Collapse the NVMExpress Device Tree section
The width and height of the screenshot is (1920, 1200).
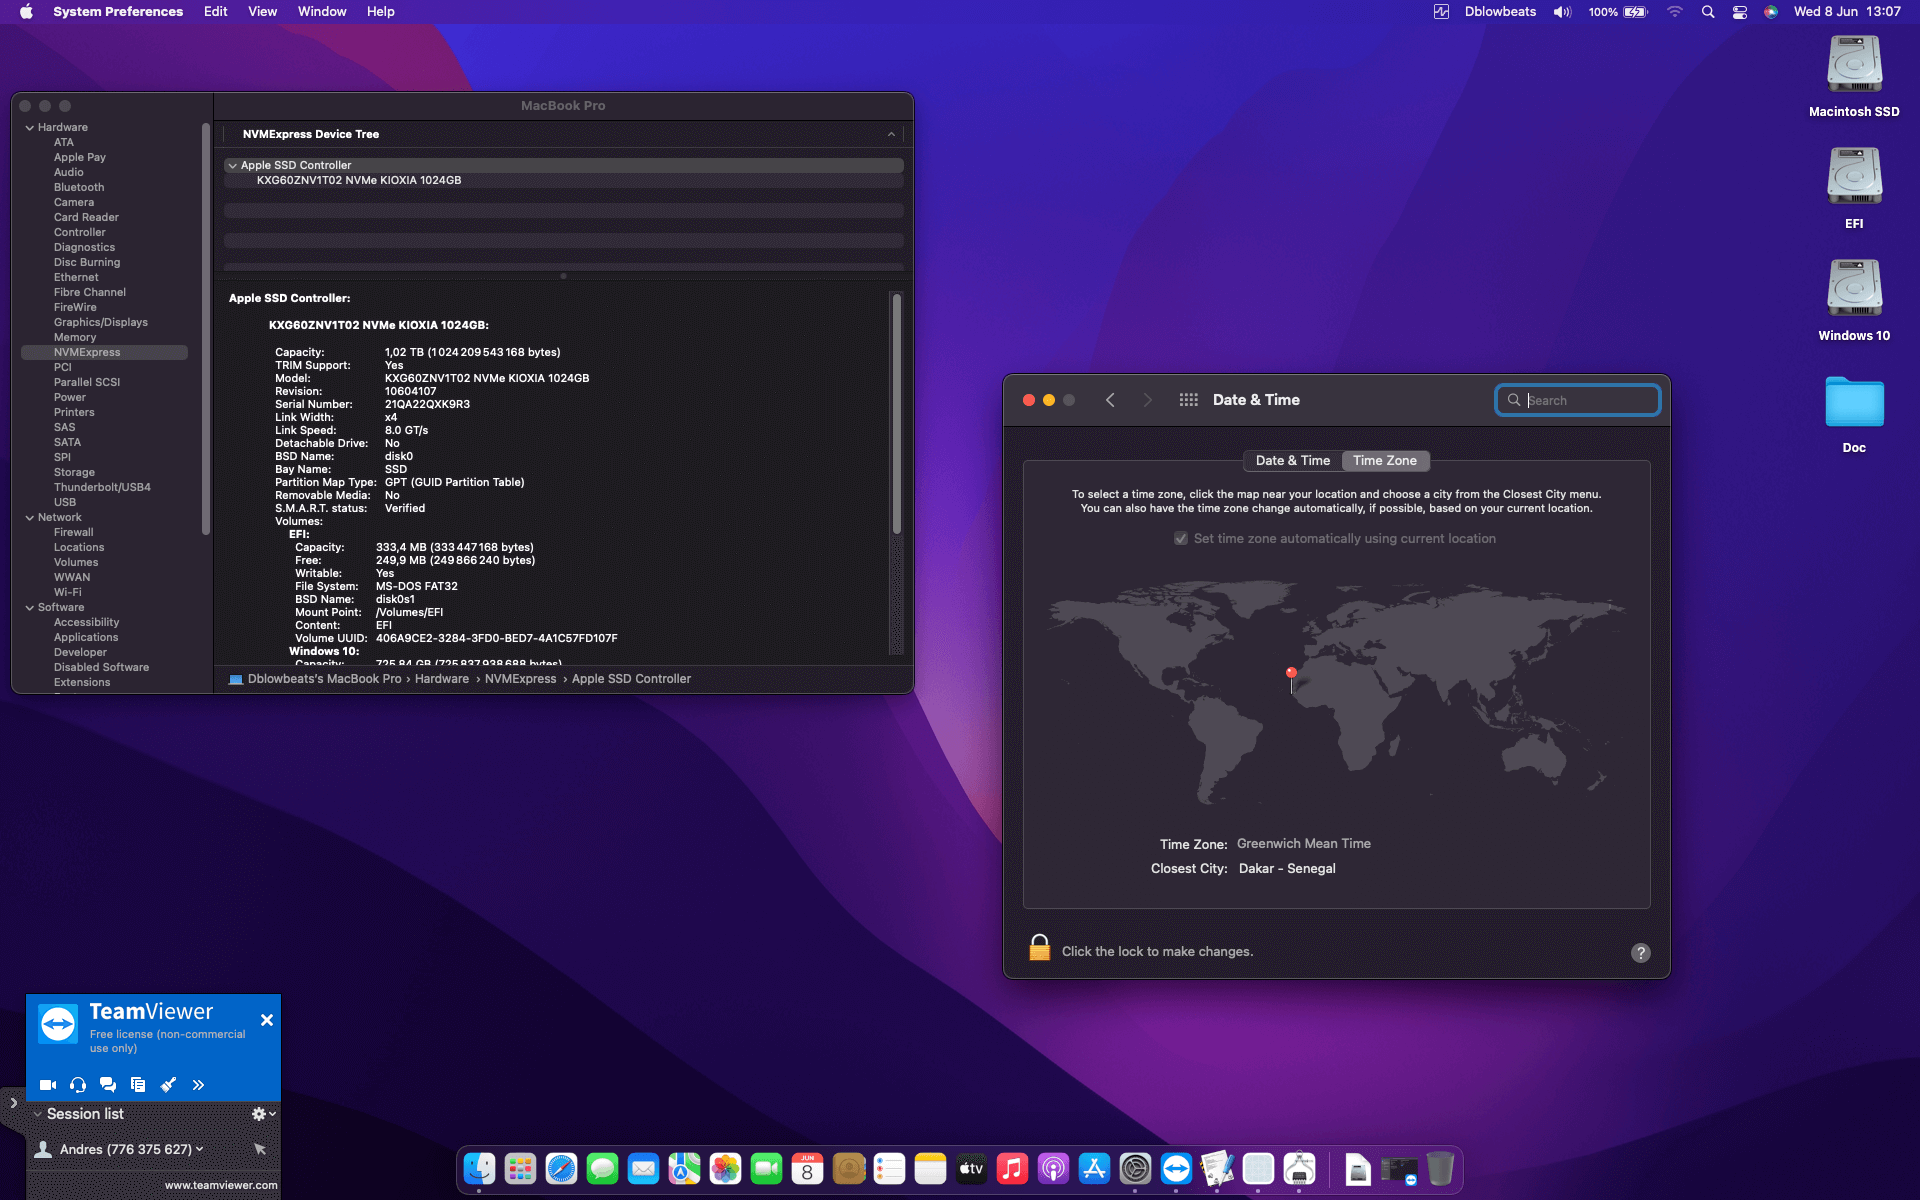tap(891, 134)
